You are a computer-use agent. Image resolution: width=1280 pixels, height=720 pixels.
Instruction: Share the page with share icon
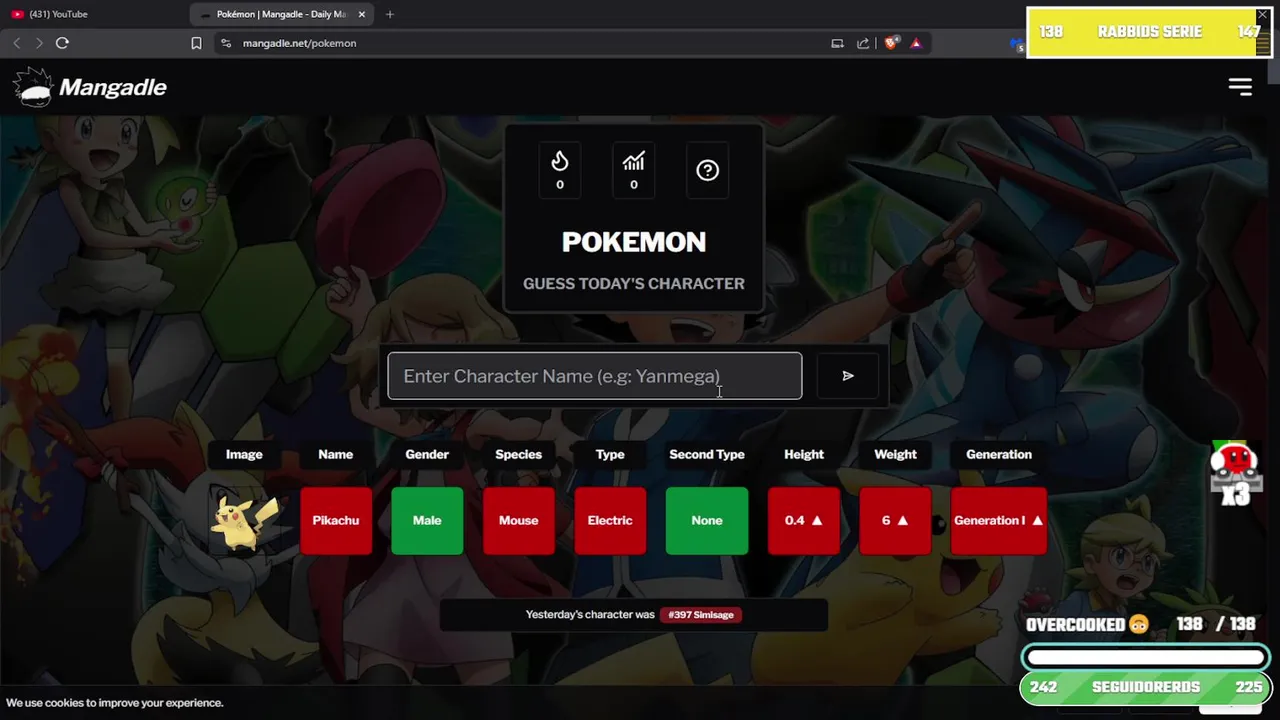863,43
